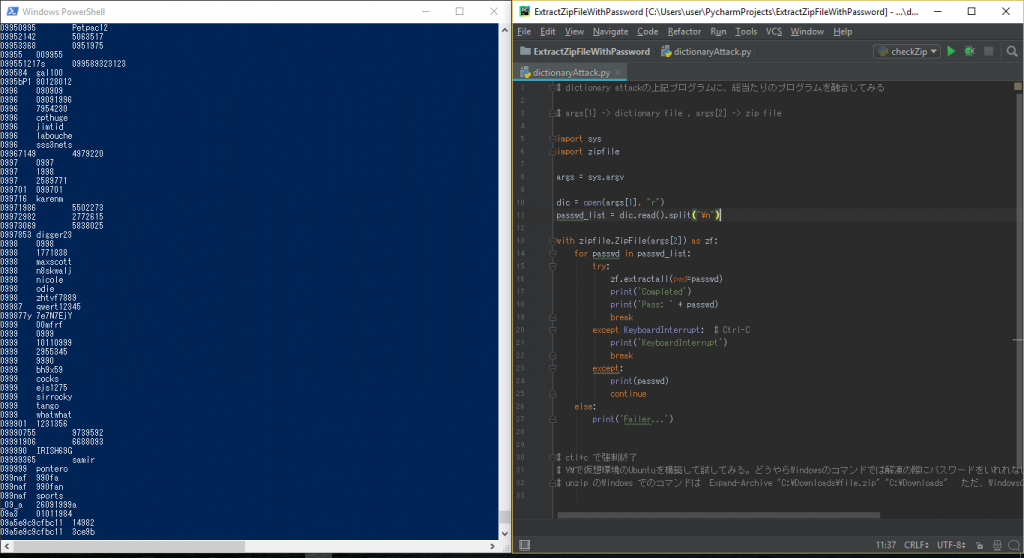Close the dictionaryAttack.py editor tab
The width and height of the screenshot is (1024, 558).
coord(619,73)
